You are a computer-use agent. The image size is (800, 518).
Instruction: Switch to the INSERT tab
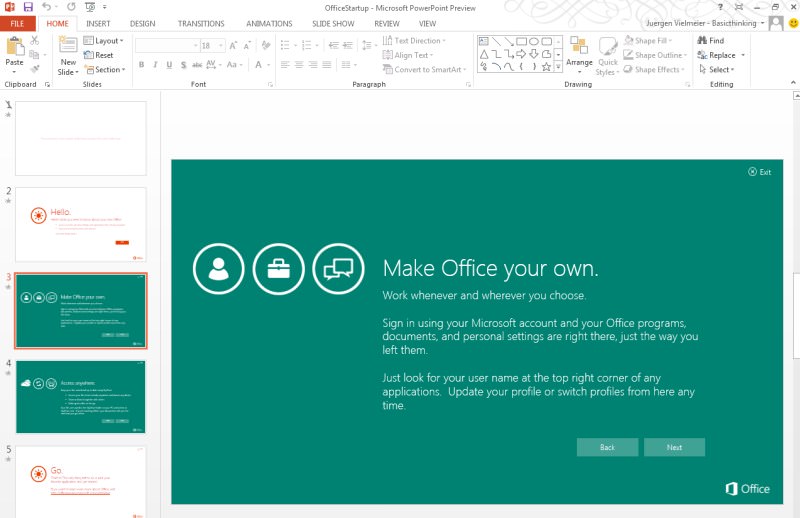98,23
